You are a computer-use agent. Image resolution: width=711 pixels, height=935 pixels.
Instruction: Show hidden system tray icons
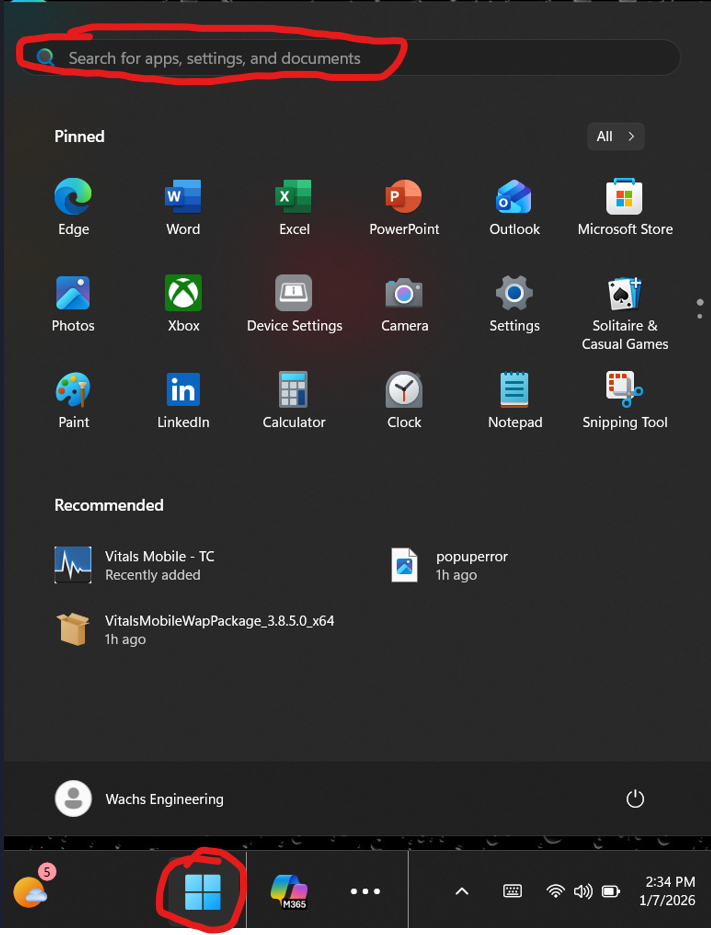pyautogui.click(x=462, y=891)
